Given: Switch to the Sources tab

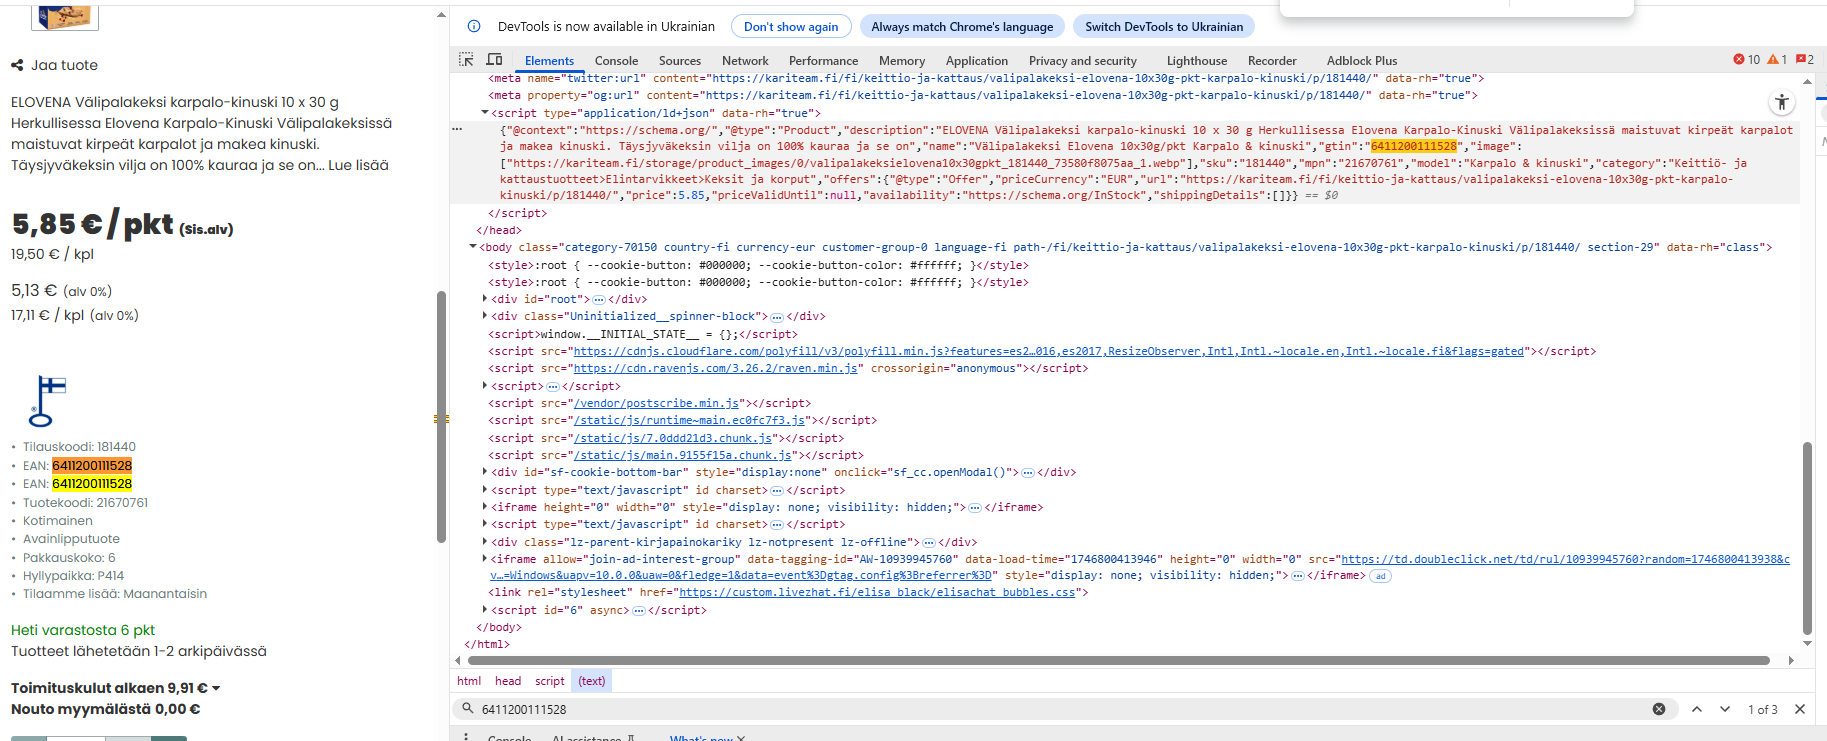Looking at the screenshot, I should click(680, 61).
